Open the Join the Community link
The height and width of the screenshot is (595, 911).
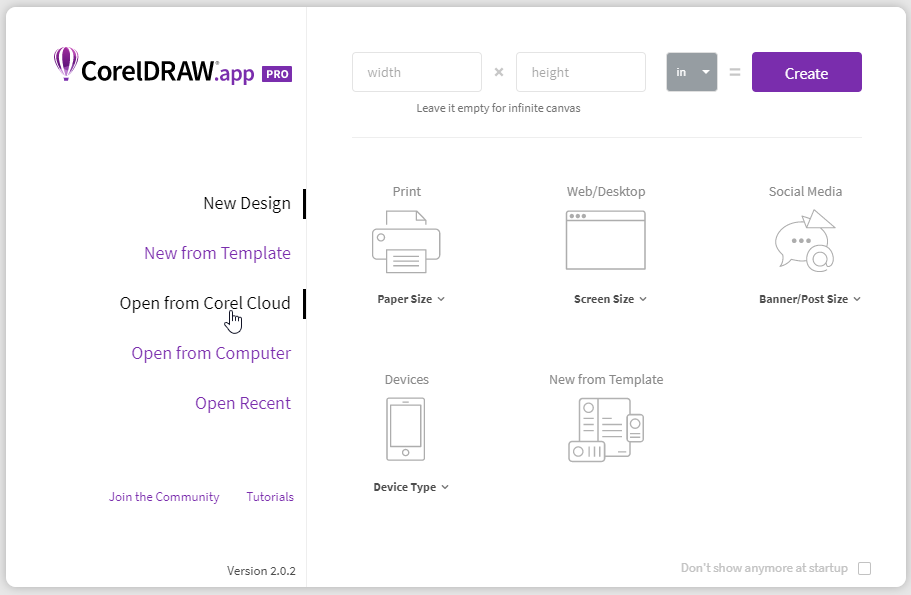(164, 497)
